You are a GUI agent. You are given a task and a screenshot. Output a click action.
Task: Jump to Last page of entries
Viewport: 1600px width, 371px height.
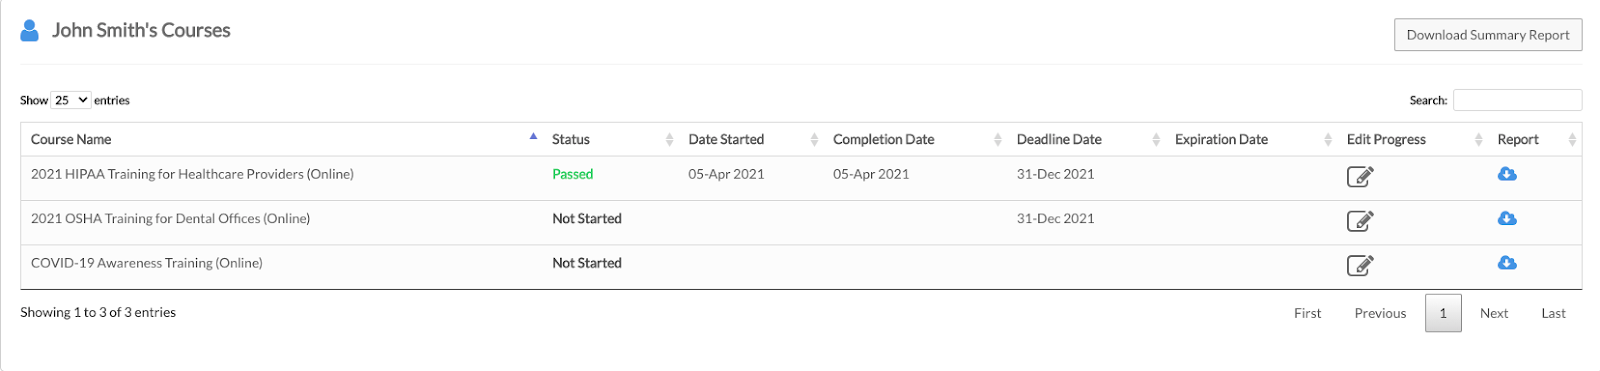1553,313
